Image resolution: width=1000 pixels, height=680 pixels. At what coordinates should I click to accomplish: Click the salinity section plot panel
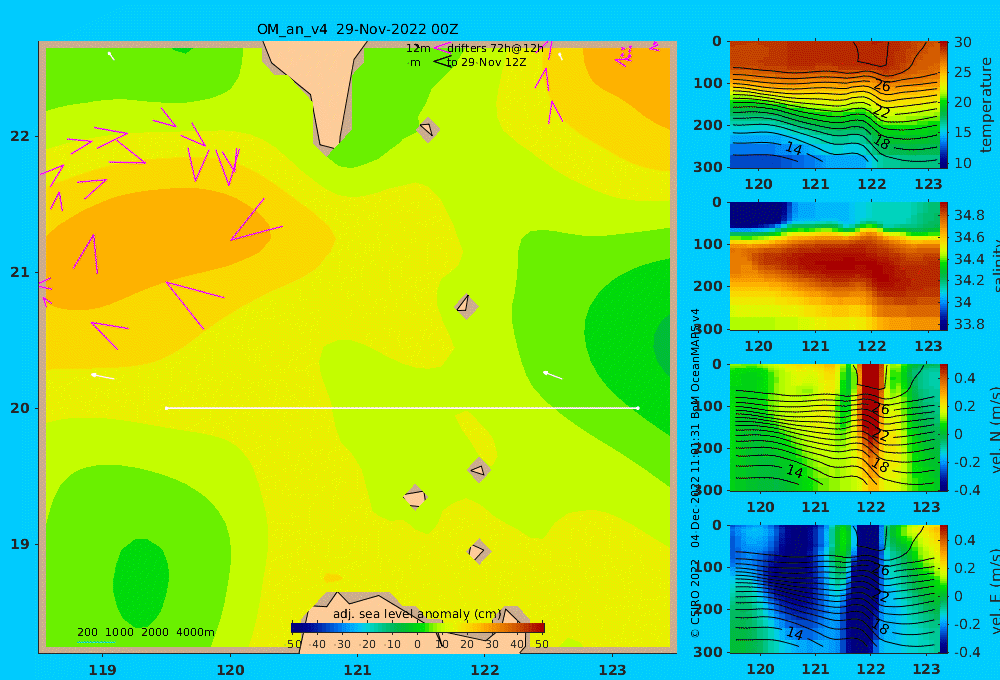pyautogui.click(x=834, y=266)
